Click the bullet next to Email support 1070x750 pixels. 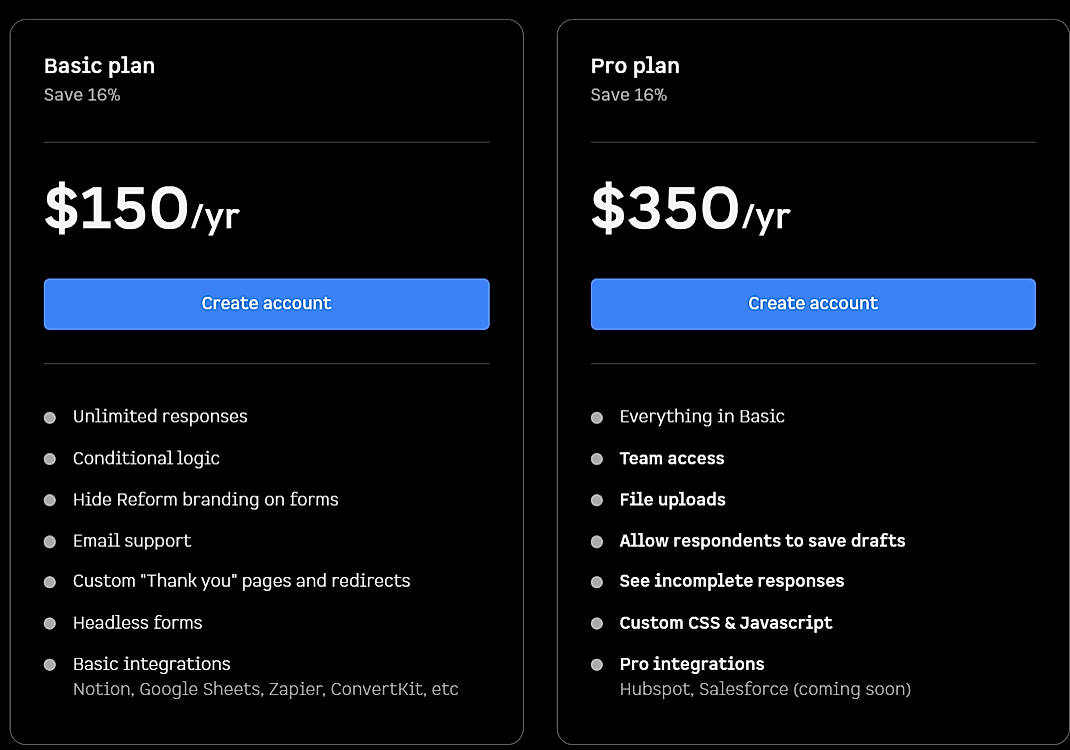[x=49, y=541]
